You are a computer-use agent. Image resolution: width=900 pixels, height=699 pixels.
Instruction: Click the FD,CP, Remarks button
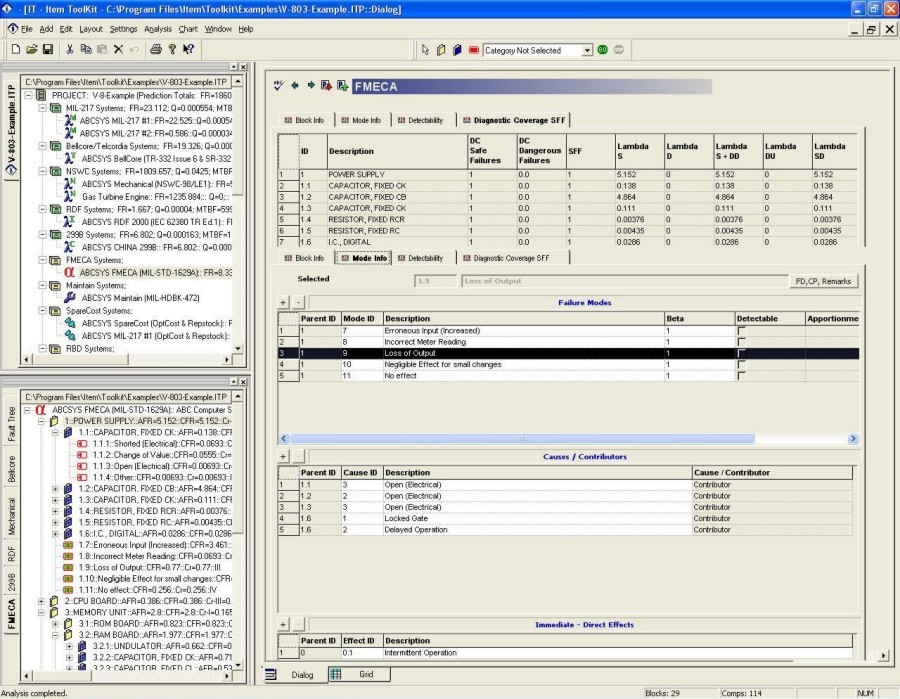tap(823, 281)
